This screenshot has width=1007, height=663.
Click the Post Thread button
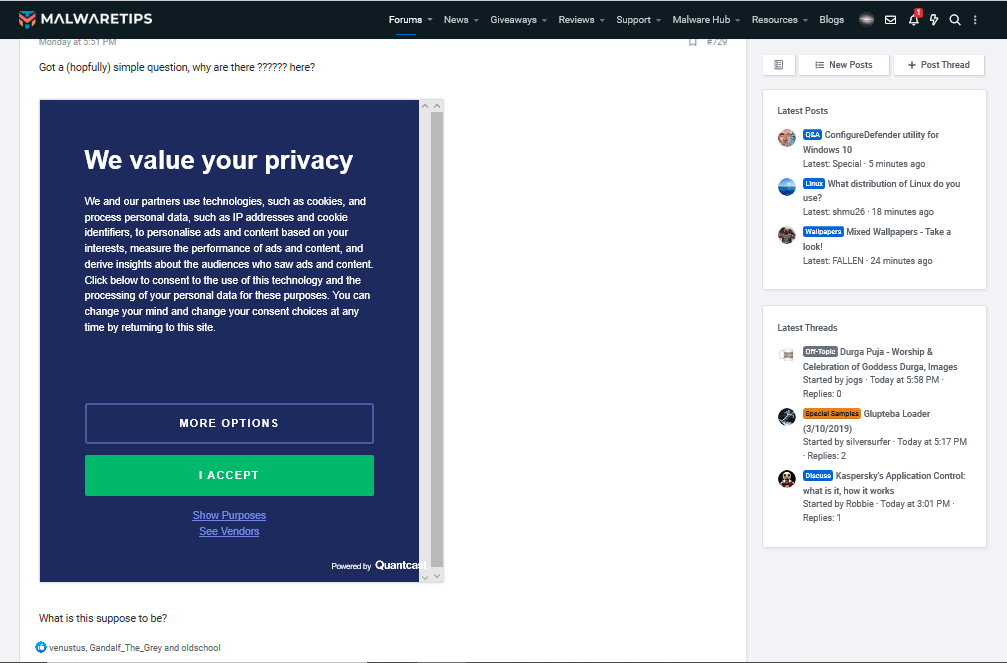[x=938, y=65]
